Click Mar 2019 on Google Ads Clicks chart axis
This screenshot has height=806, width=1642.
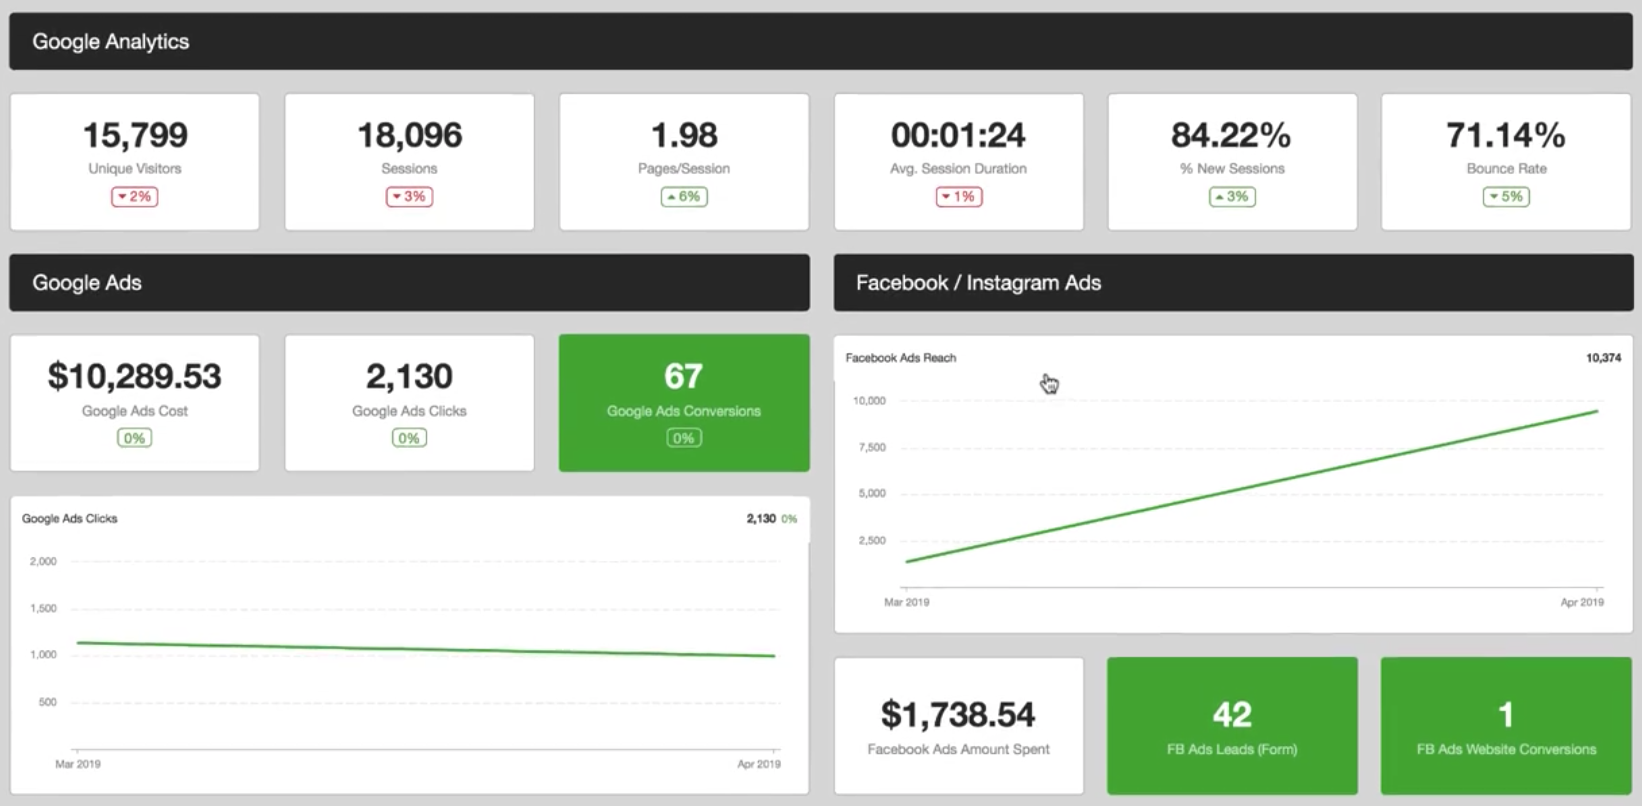click(78, 764)
